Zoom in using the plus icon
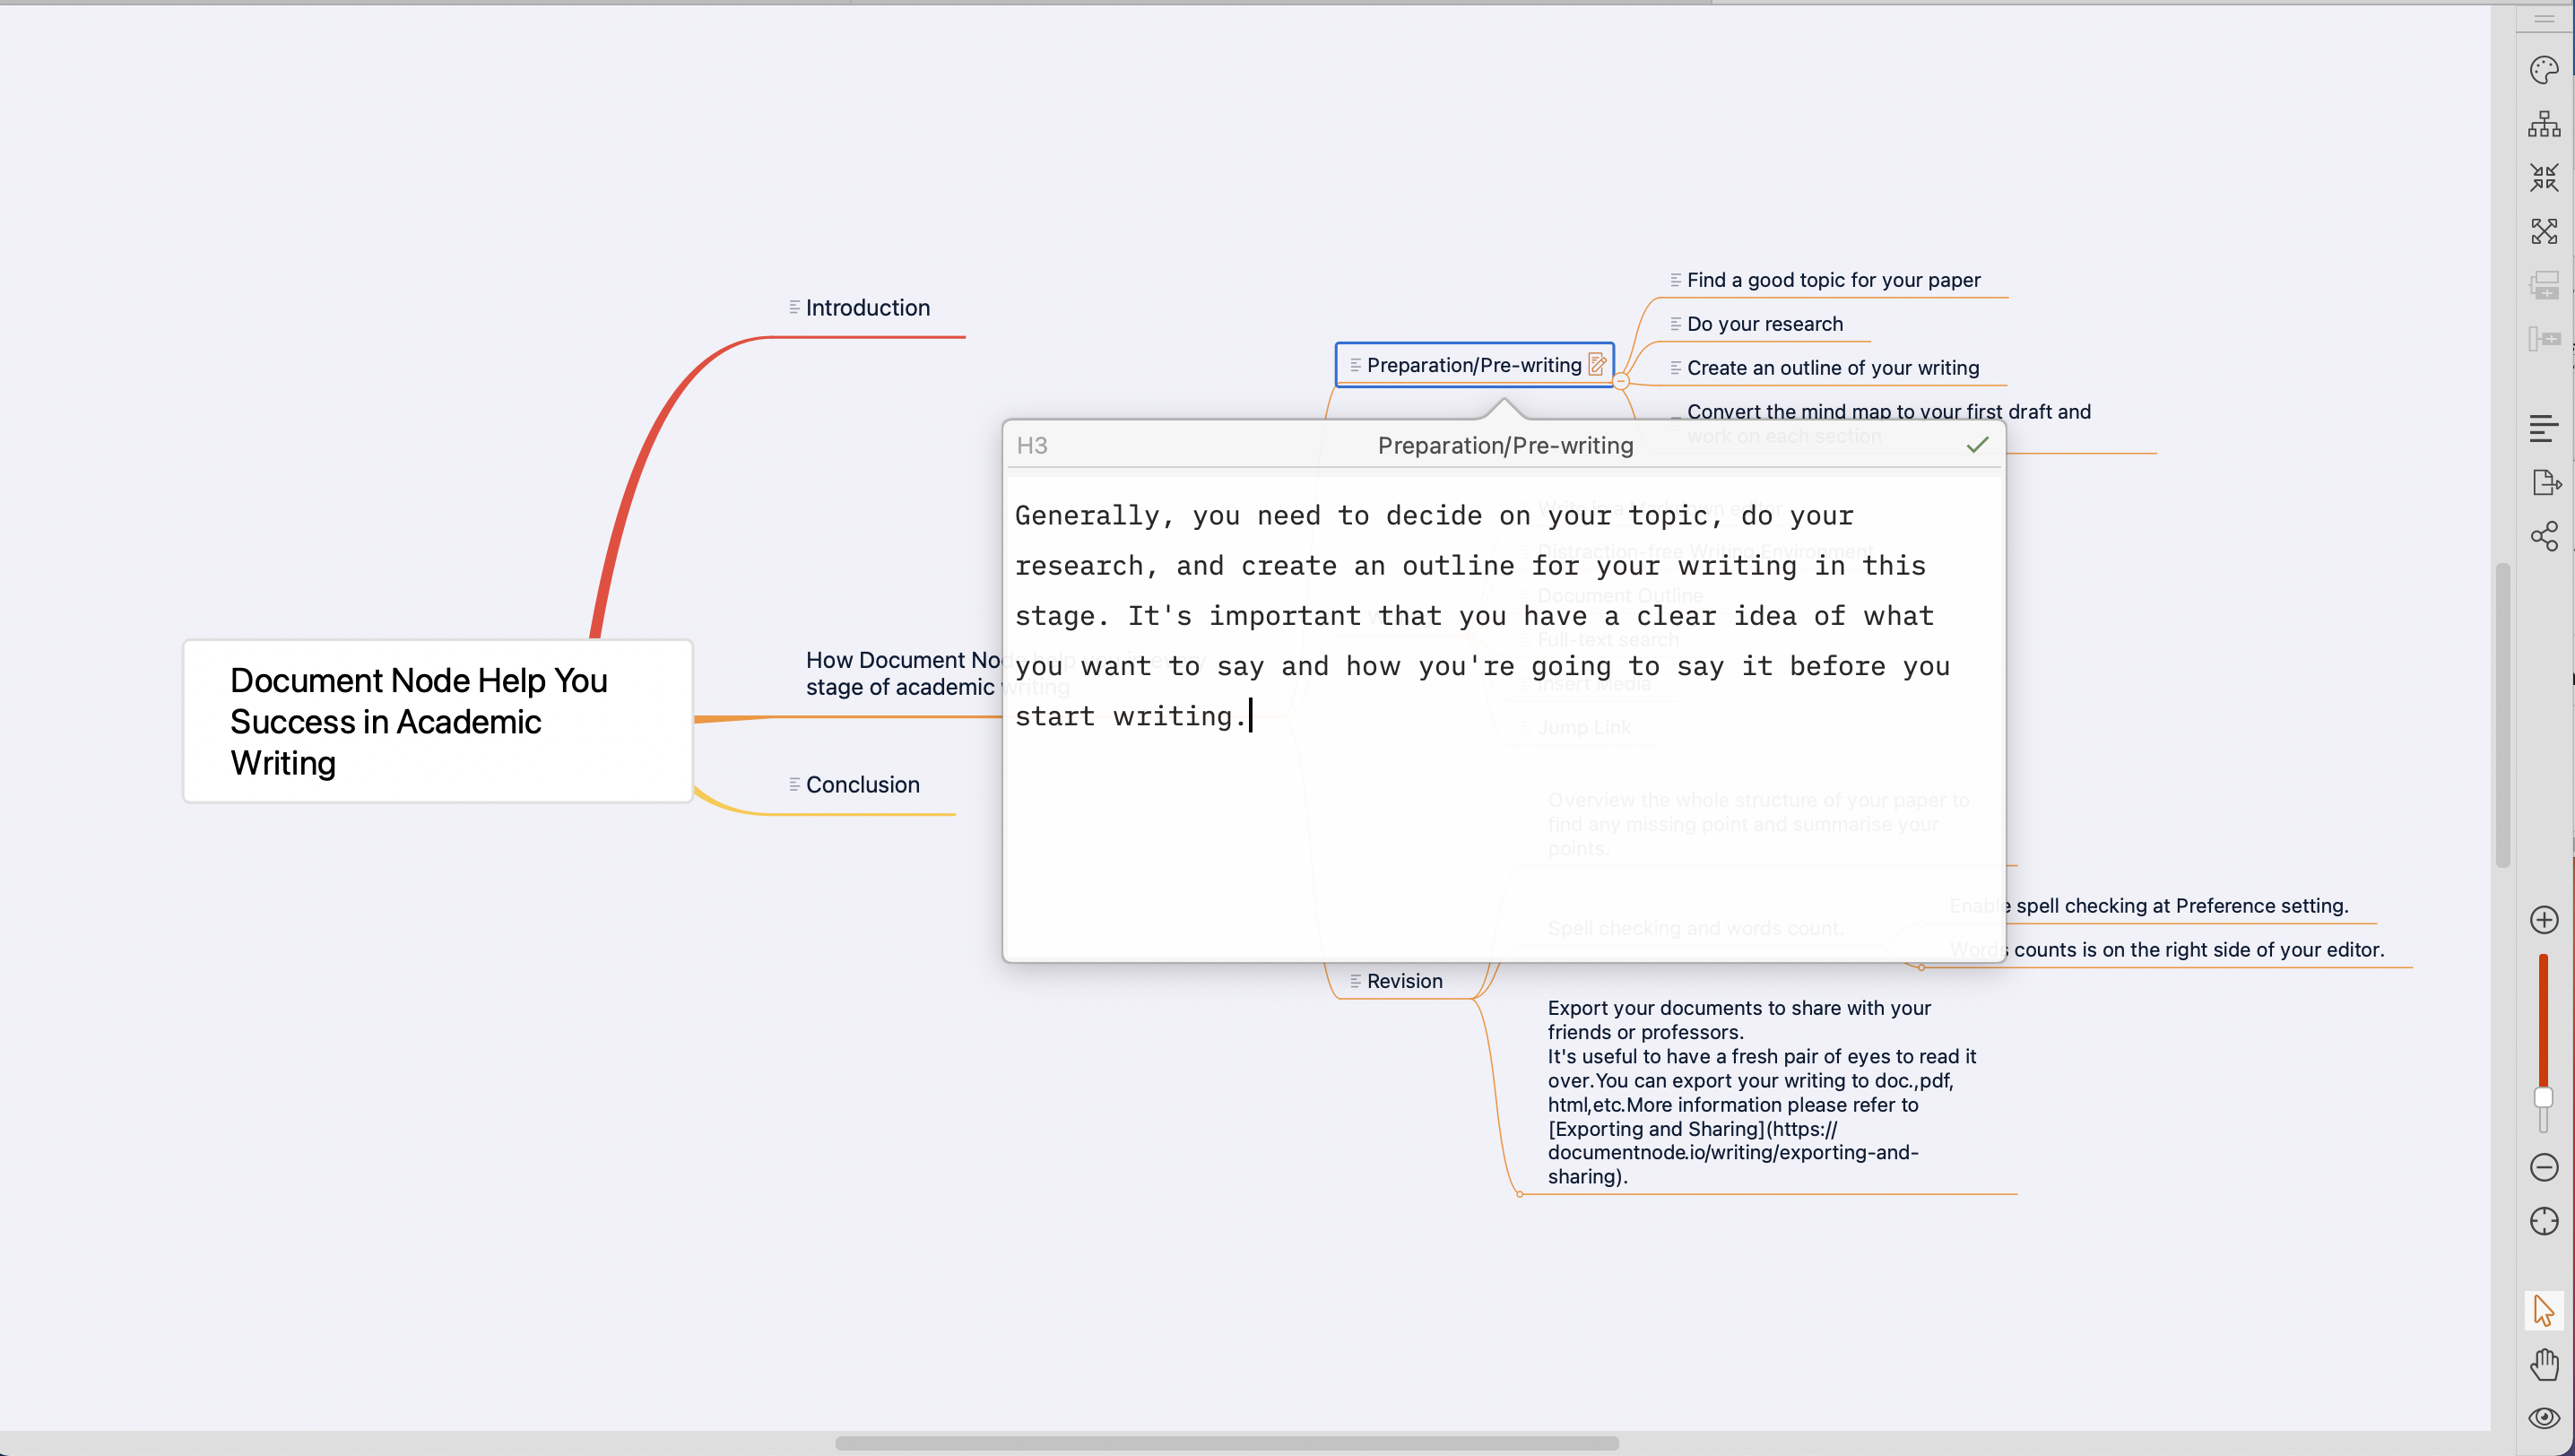The image size is (2575, 1456). (2545, 919)
